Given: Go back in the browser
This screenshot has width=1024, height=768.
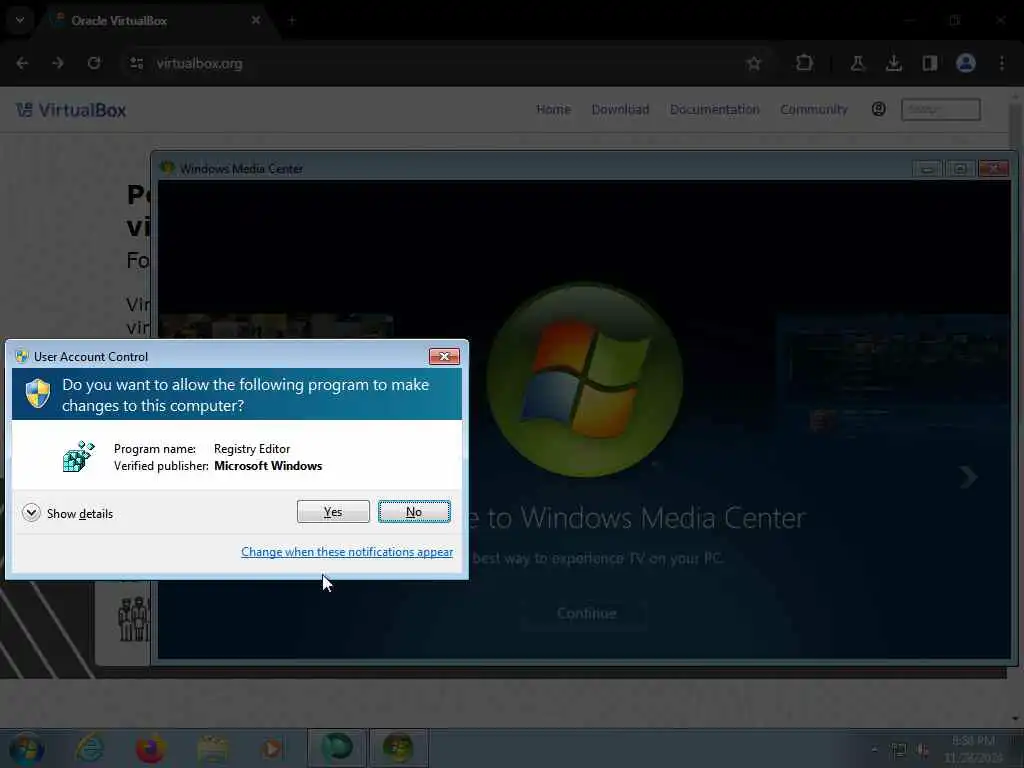Looking at the screenshot, I should [22, 63].
